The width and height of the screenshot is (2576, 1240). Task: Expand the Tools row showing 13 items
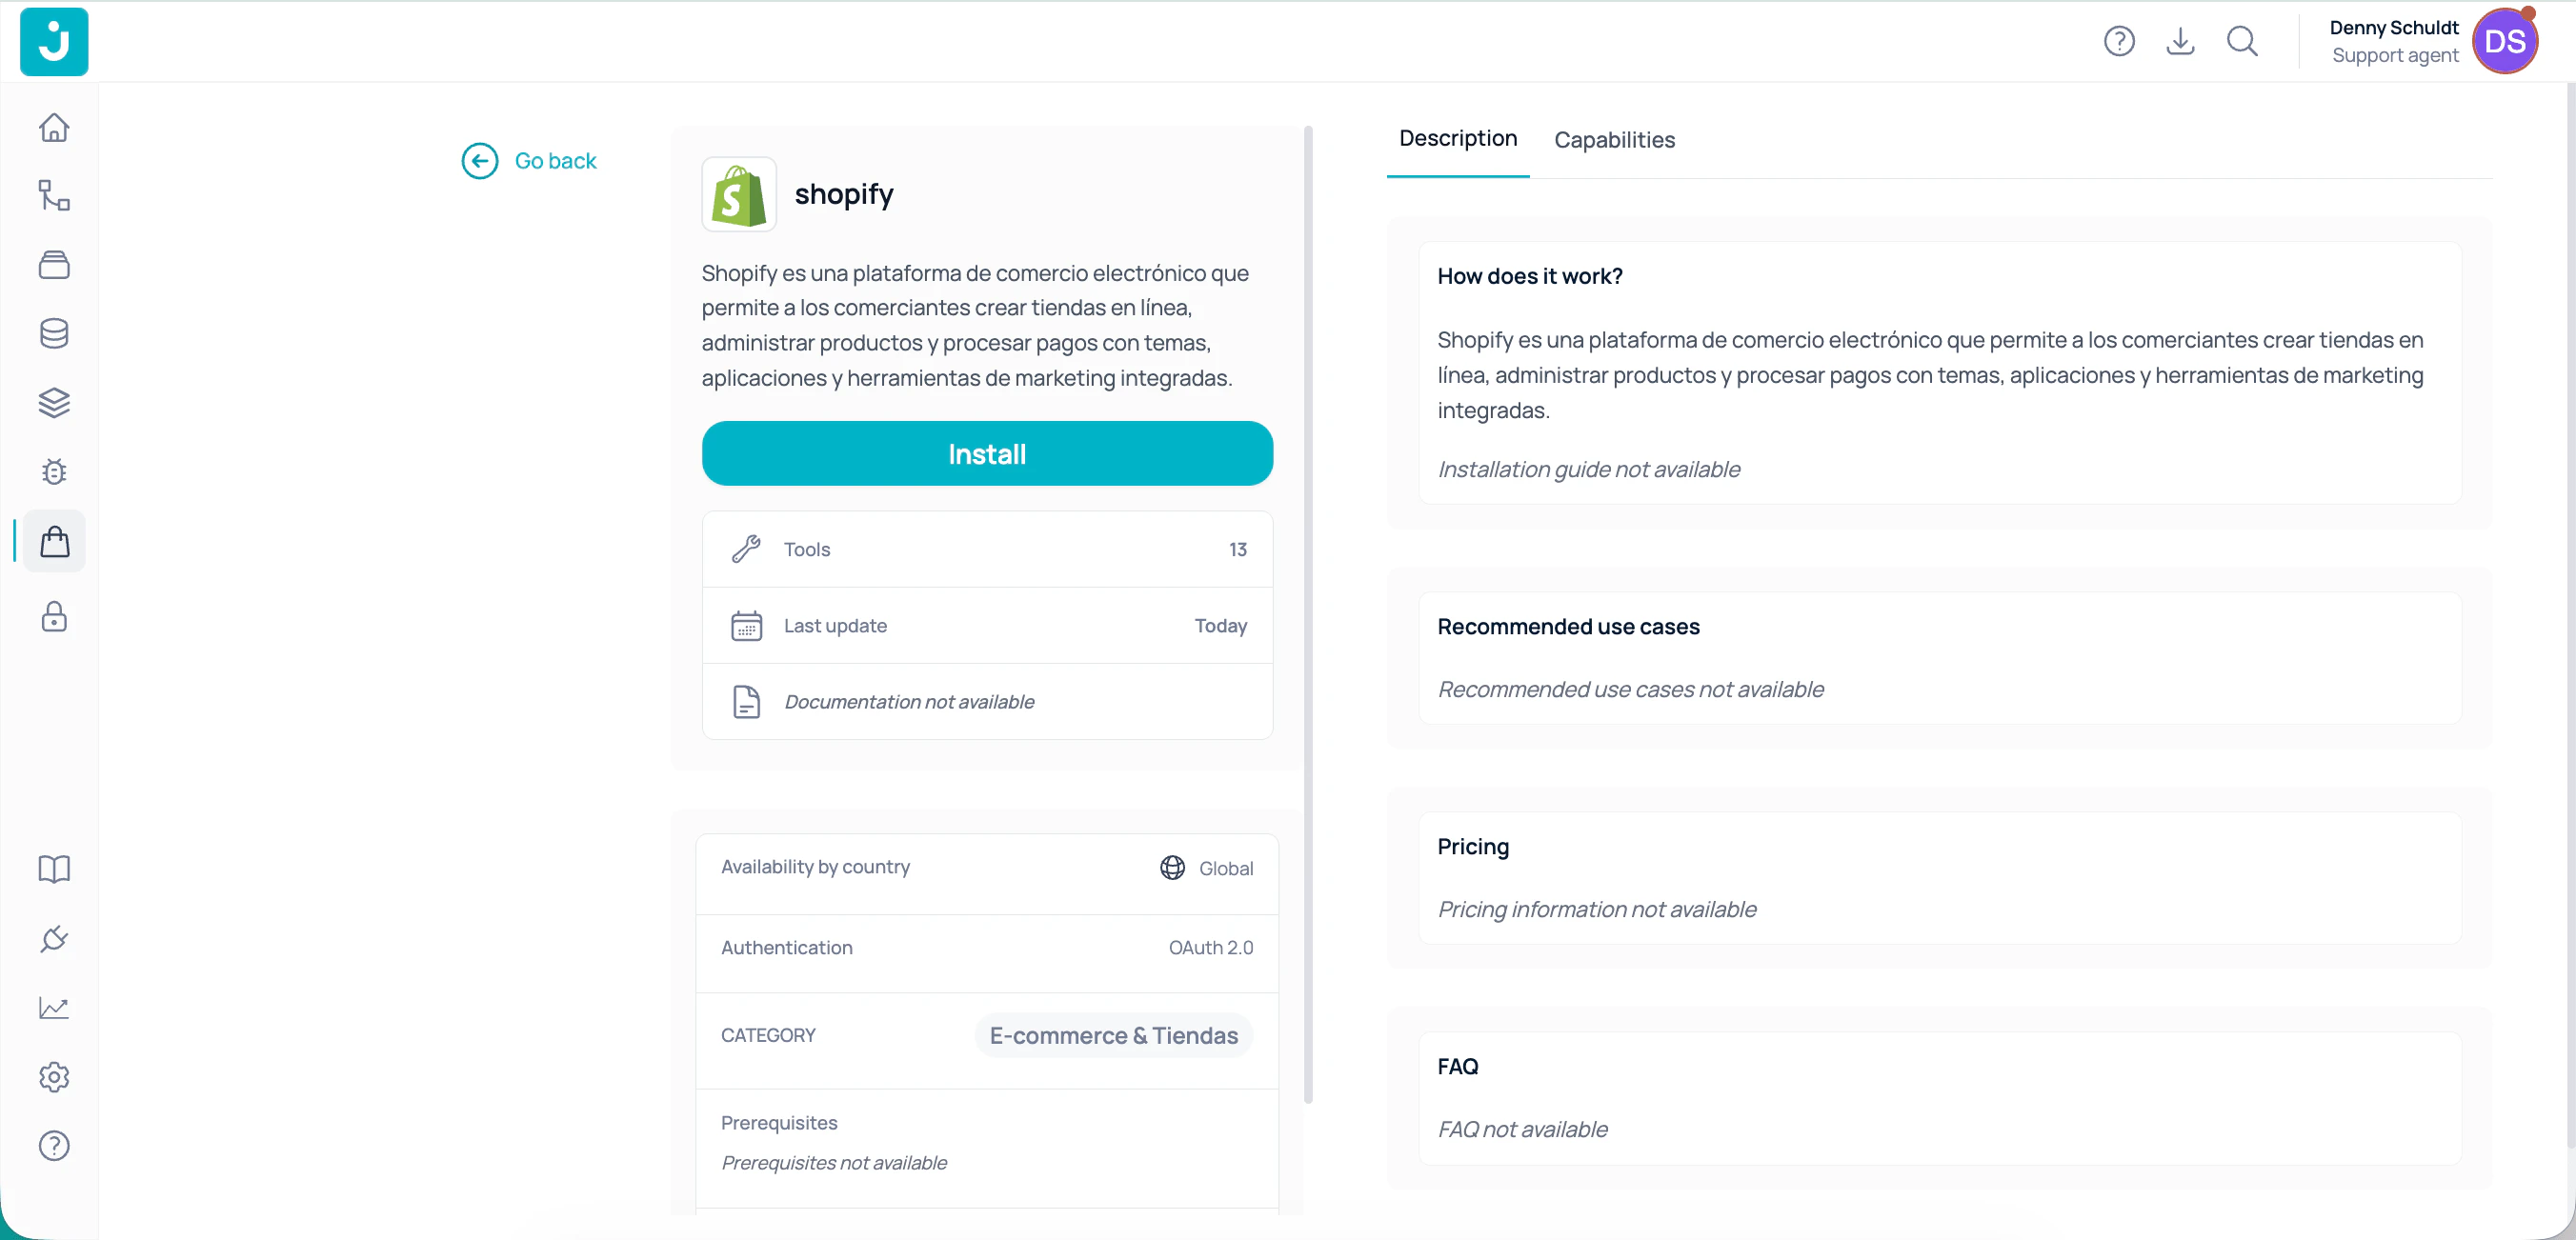(x=987, y=549)
